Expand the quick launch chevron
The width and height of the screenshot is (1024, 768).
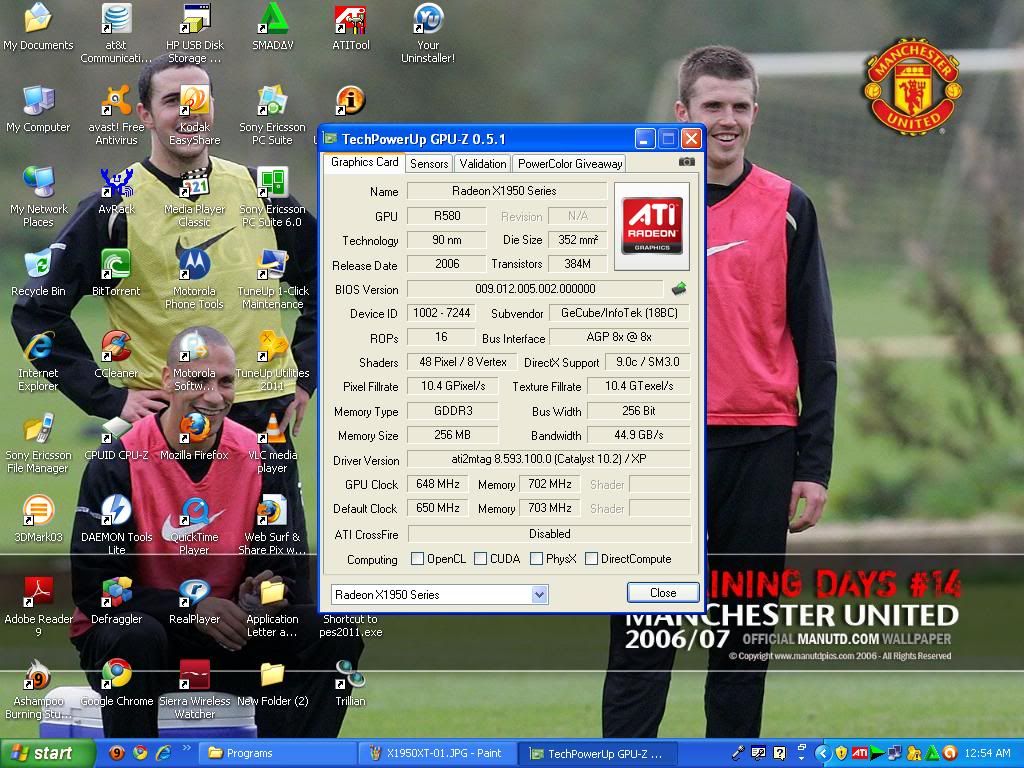186,748
